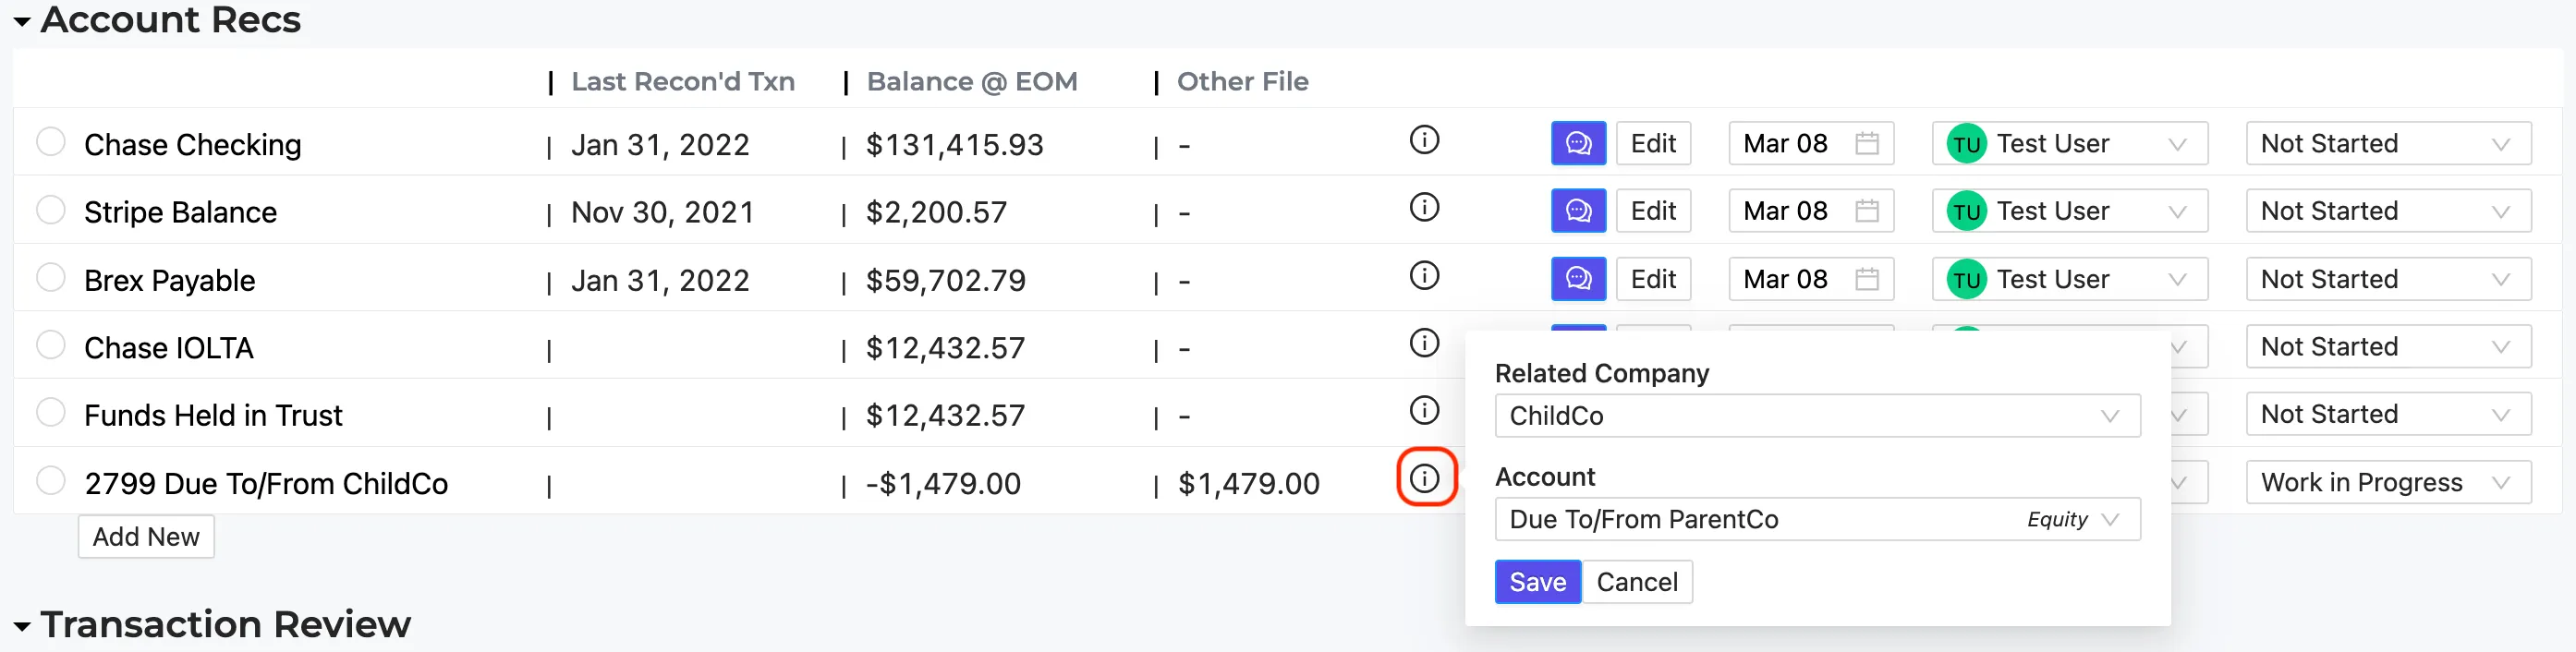The width and height of the screenshot is (2576, 652).
Task: Open the Account dropdown showing Due To/From ParentCo
Action: (x=1817, y=519)
